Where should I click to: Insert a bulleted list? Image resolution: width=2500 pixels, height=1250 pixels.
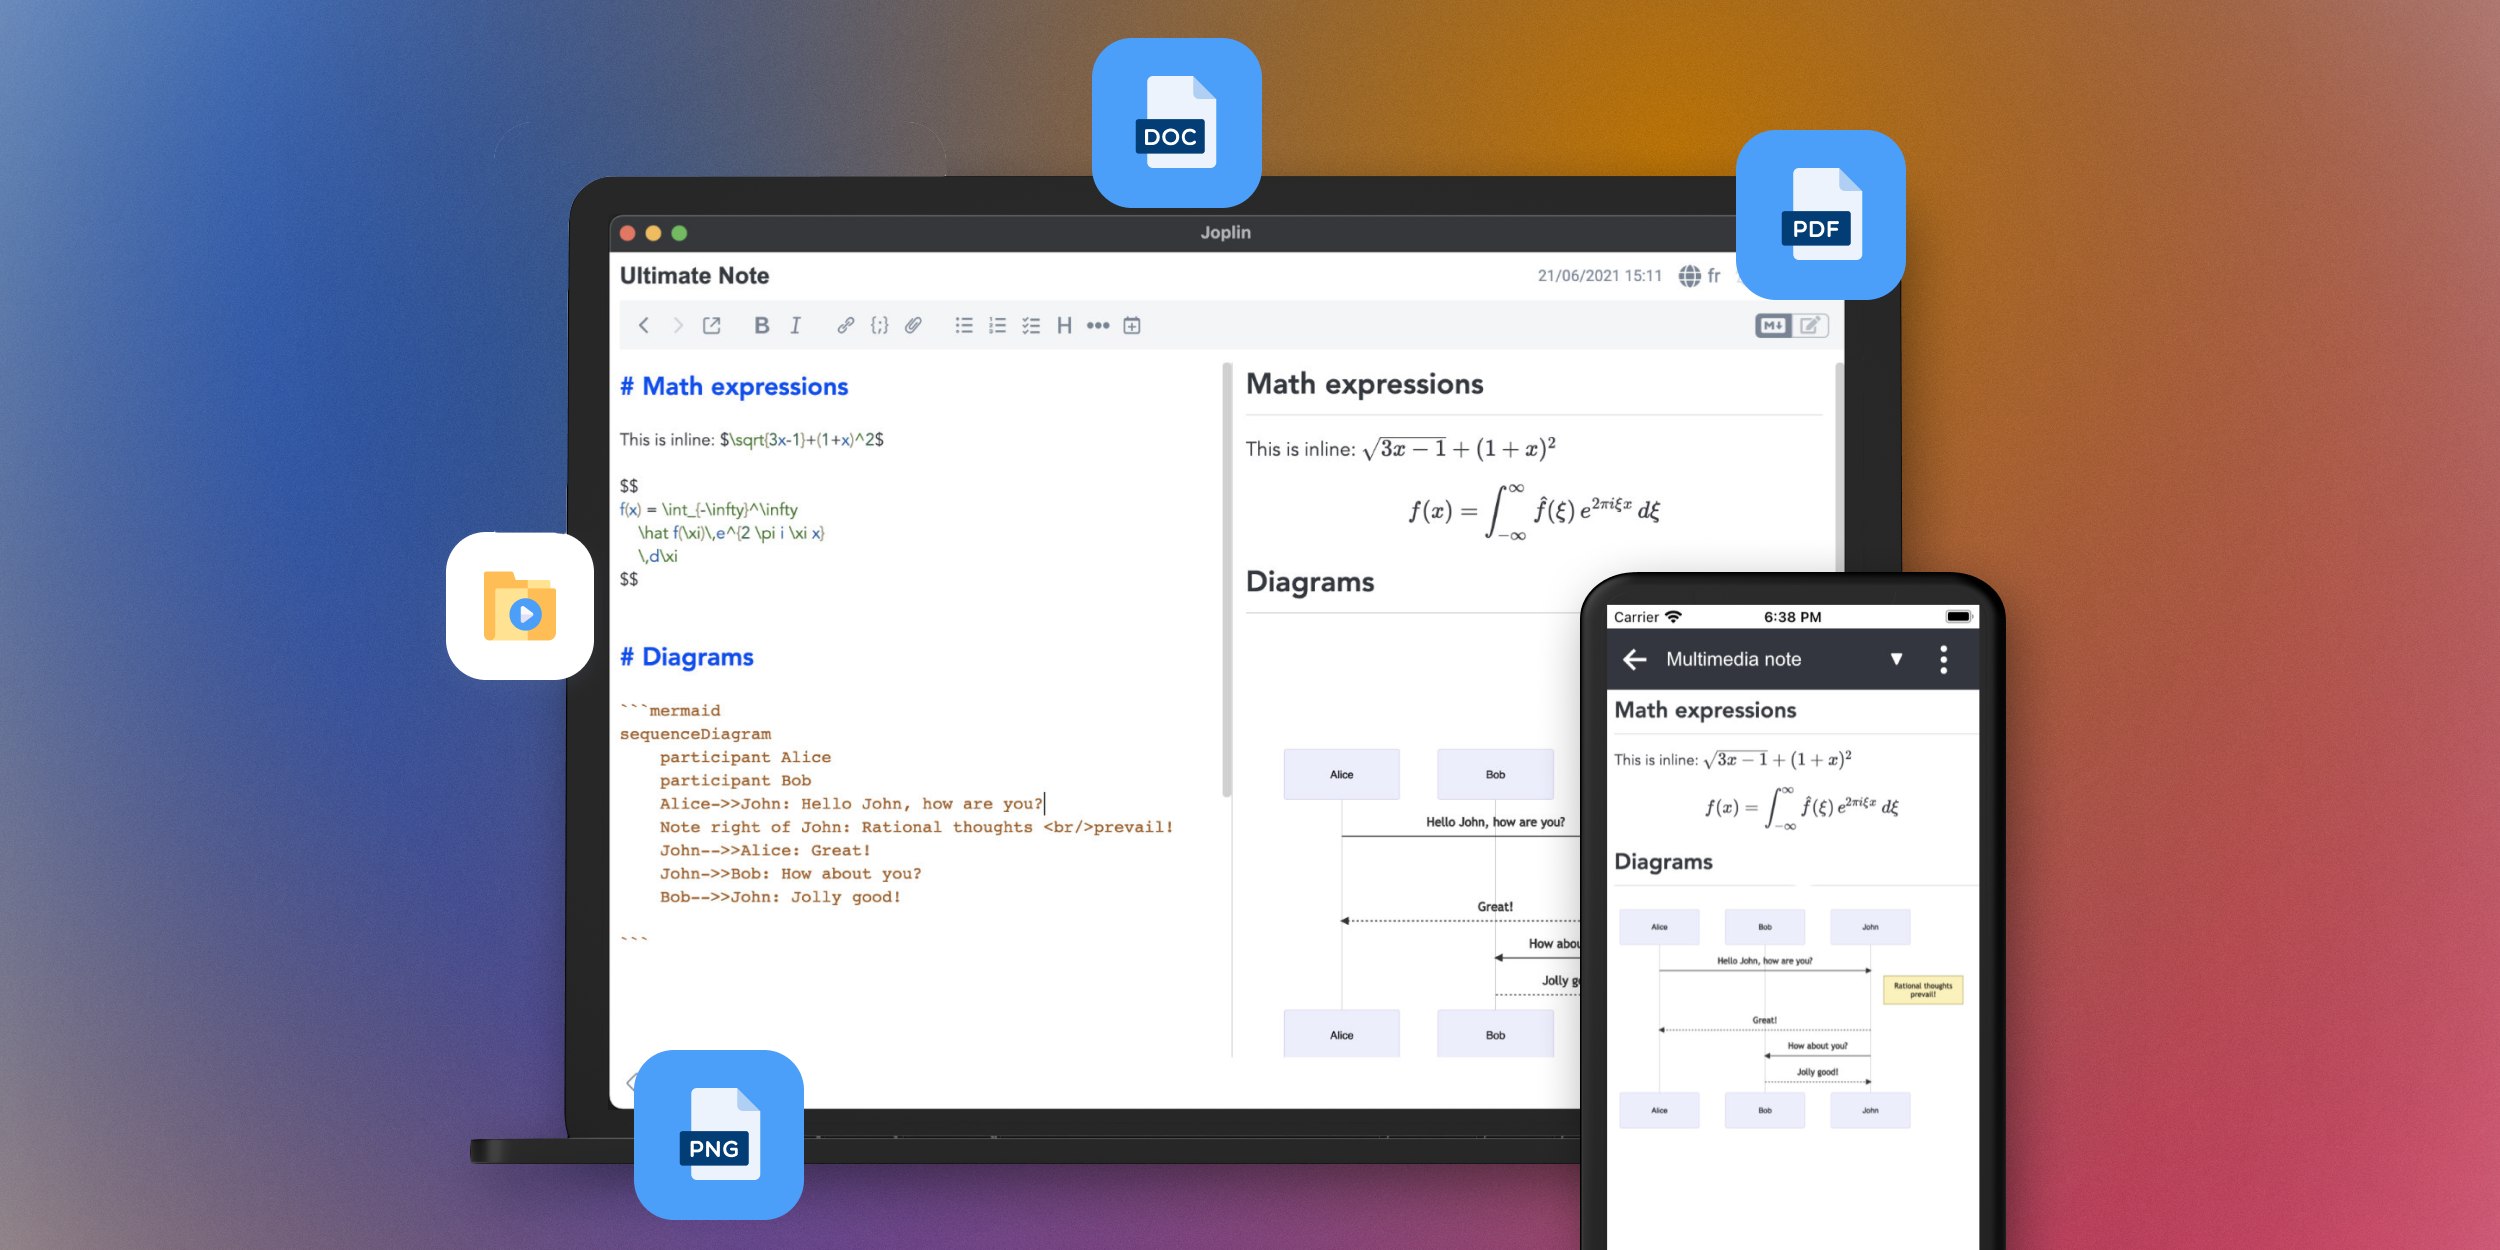964,325
